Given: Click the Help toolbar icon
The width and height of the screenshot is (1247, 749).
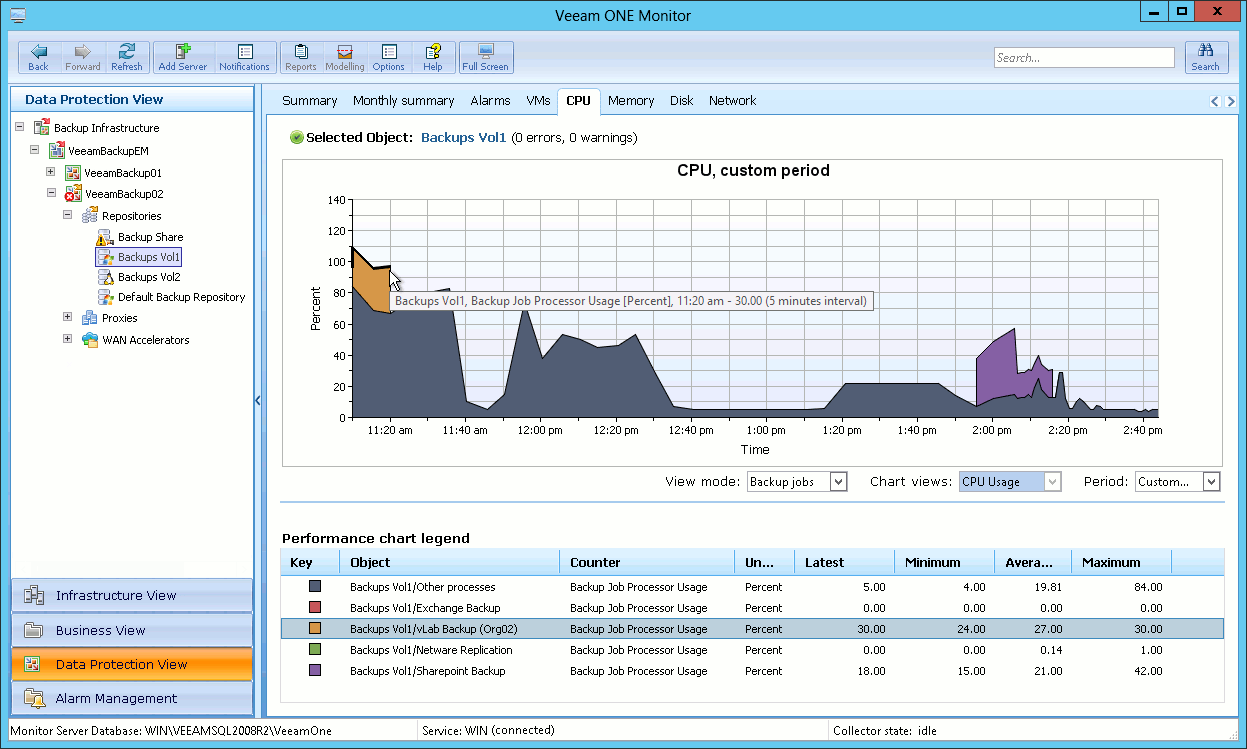Looking at the screenshot, I should point(433,57).
